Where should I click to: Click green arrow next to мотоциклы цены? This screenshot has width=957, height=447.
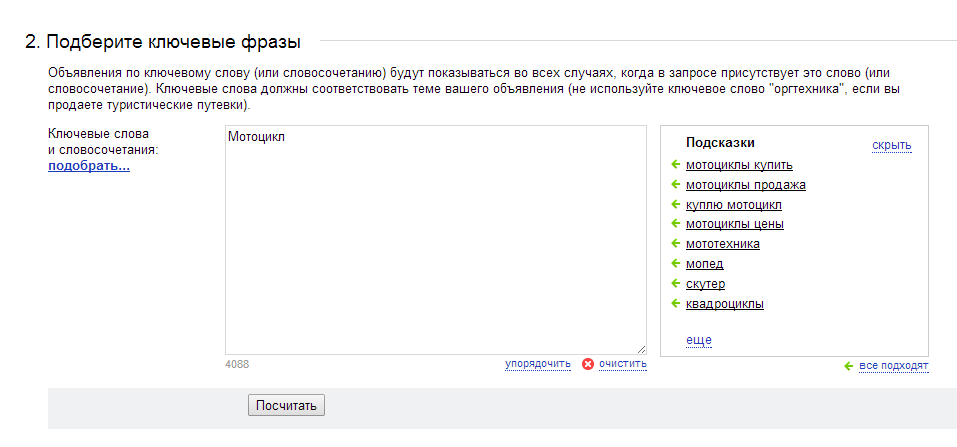point(675,224)
